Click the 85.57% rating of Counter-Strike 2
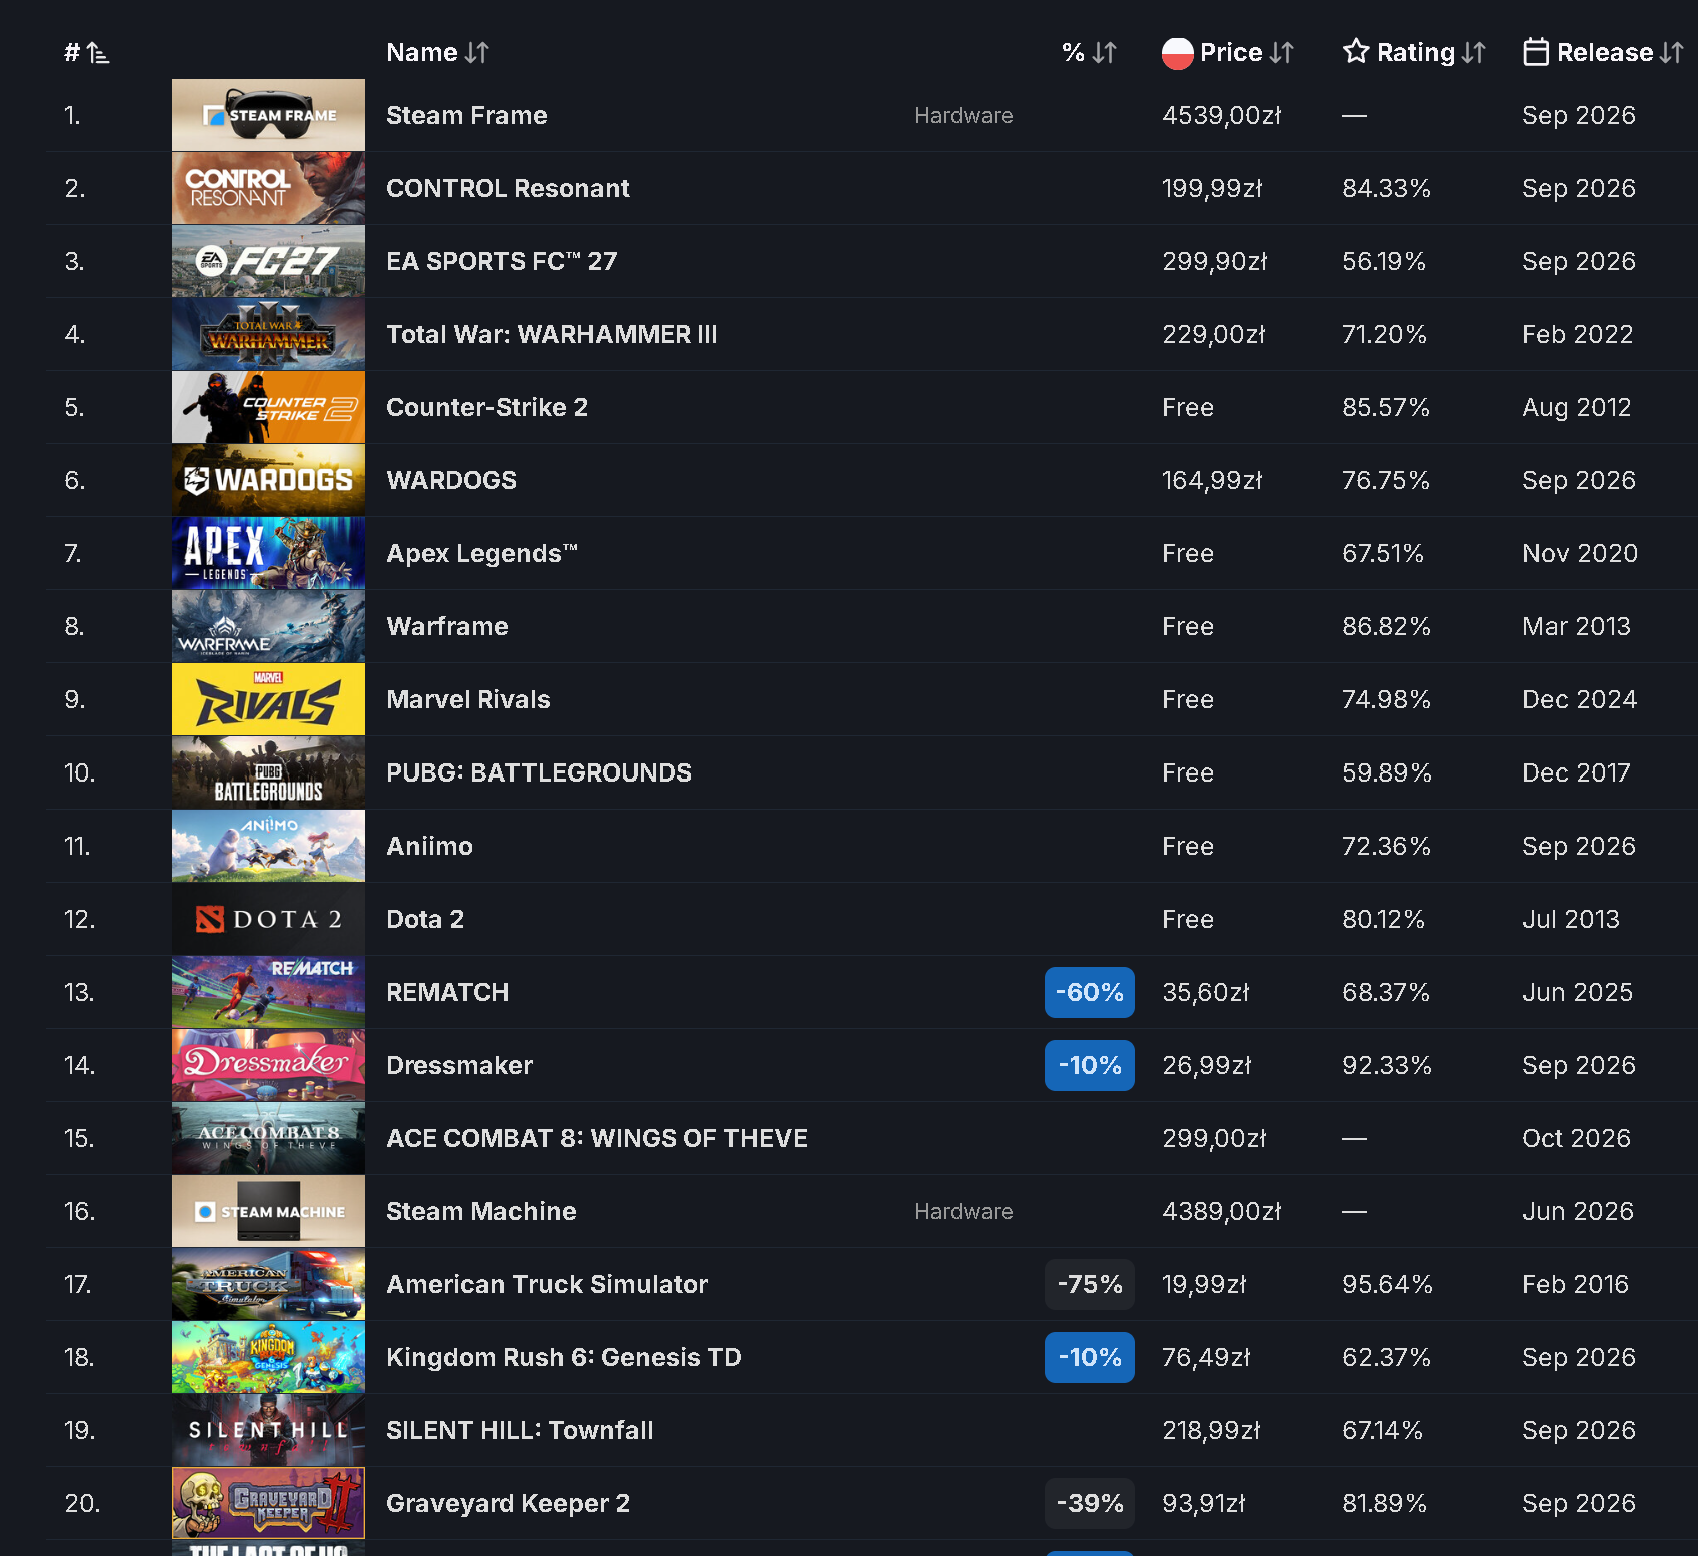Screen dimensions: 1698x1556 (1386, 407)
